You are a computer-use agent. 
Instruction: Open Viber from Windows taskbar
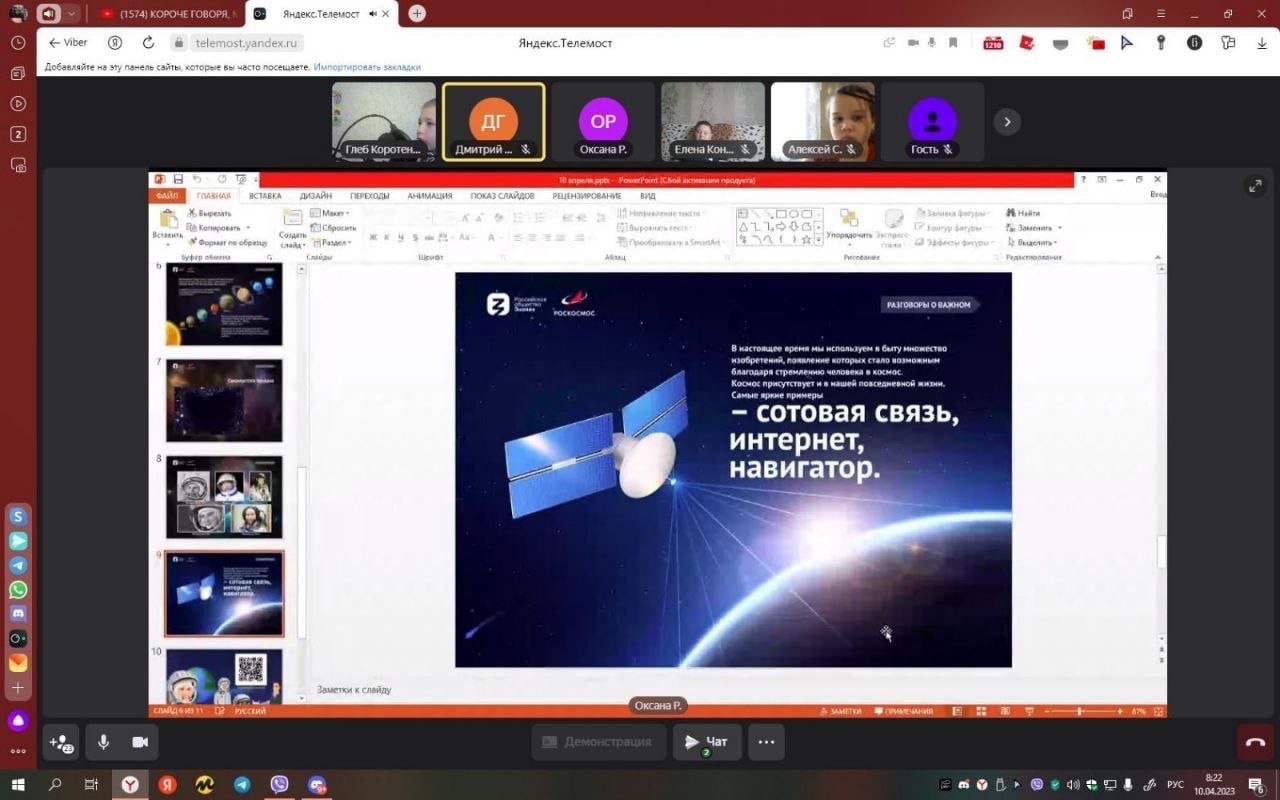click(x=279, y=785)
